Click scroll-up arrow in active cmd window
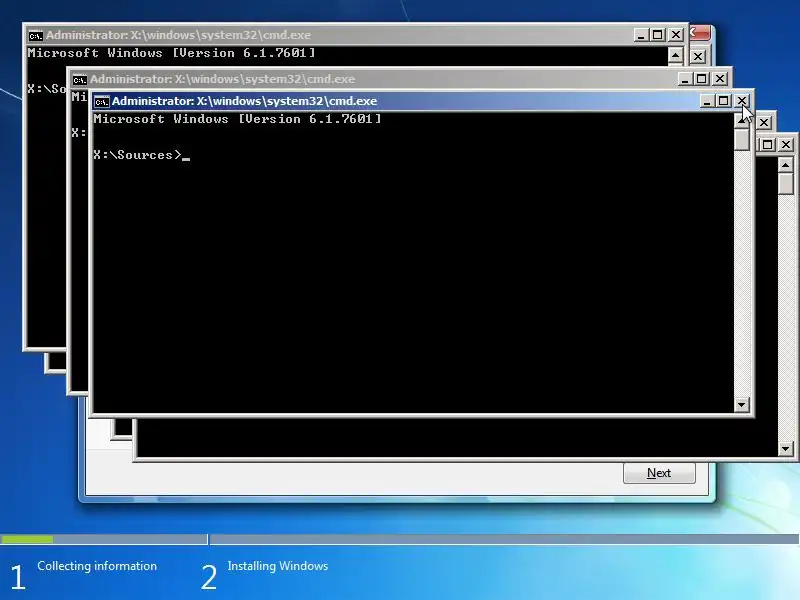The image size is (800, 600). point(741,120)
